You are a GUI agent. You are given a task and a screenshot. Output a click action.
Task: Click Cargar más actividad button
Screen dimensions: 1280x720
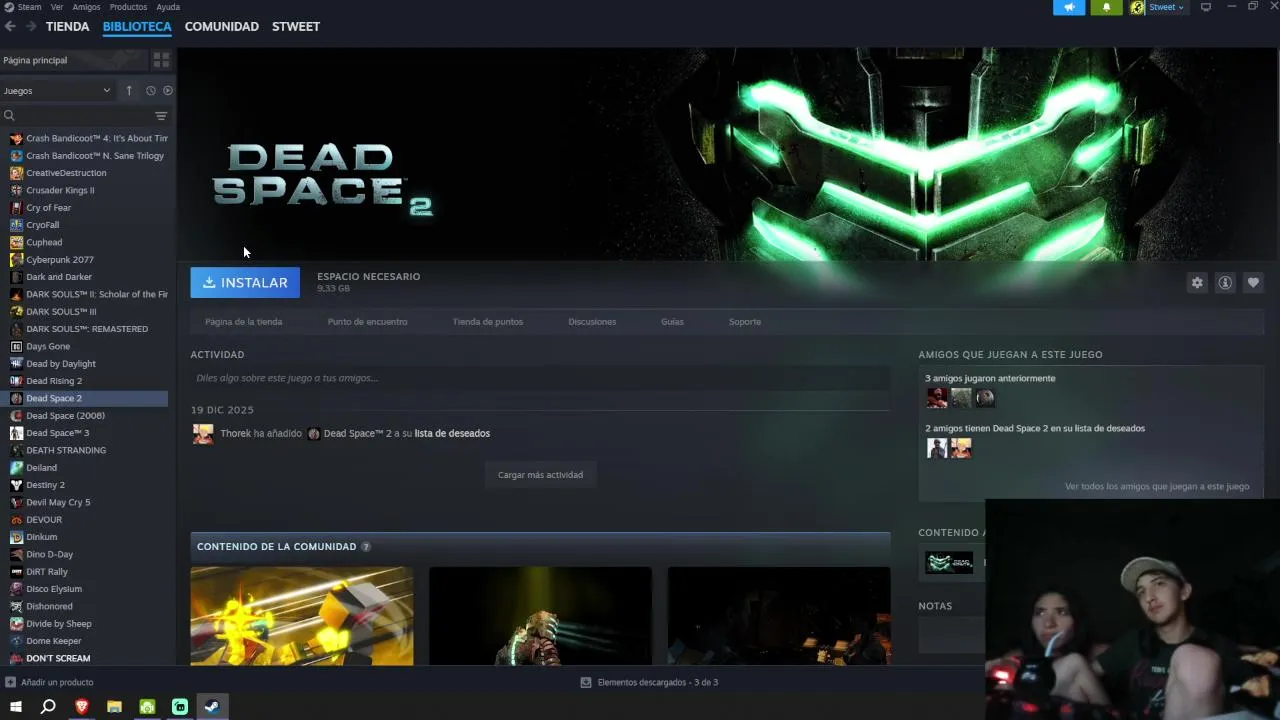[540, 475]
